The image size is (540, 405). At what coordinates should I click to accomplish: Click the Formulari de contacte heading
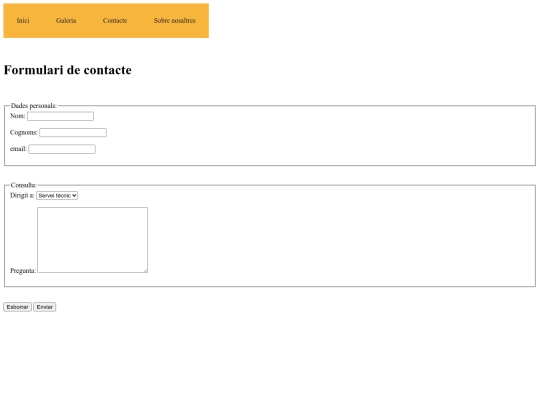pyautogui.click(x=68, y=70)
